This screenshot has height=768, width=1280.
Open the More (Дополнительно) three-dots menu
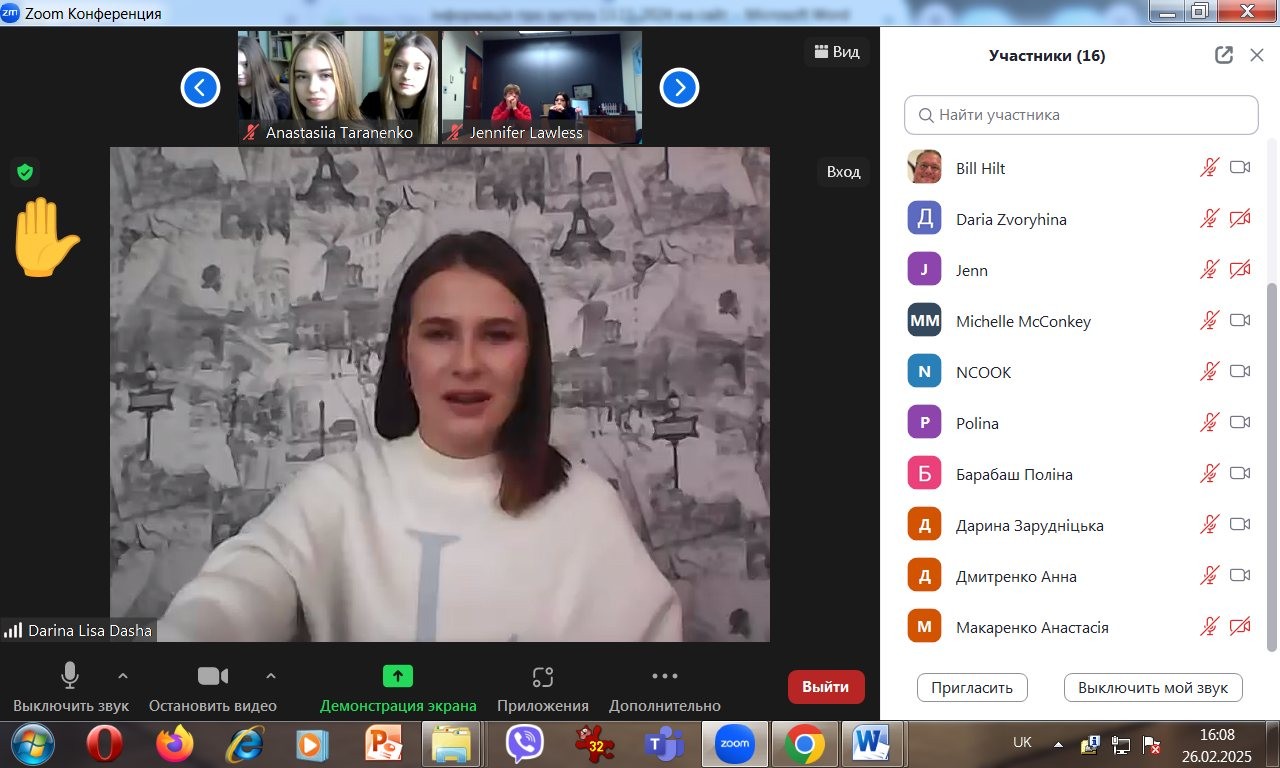point(664,677)
